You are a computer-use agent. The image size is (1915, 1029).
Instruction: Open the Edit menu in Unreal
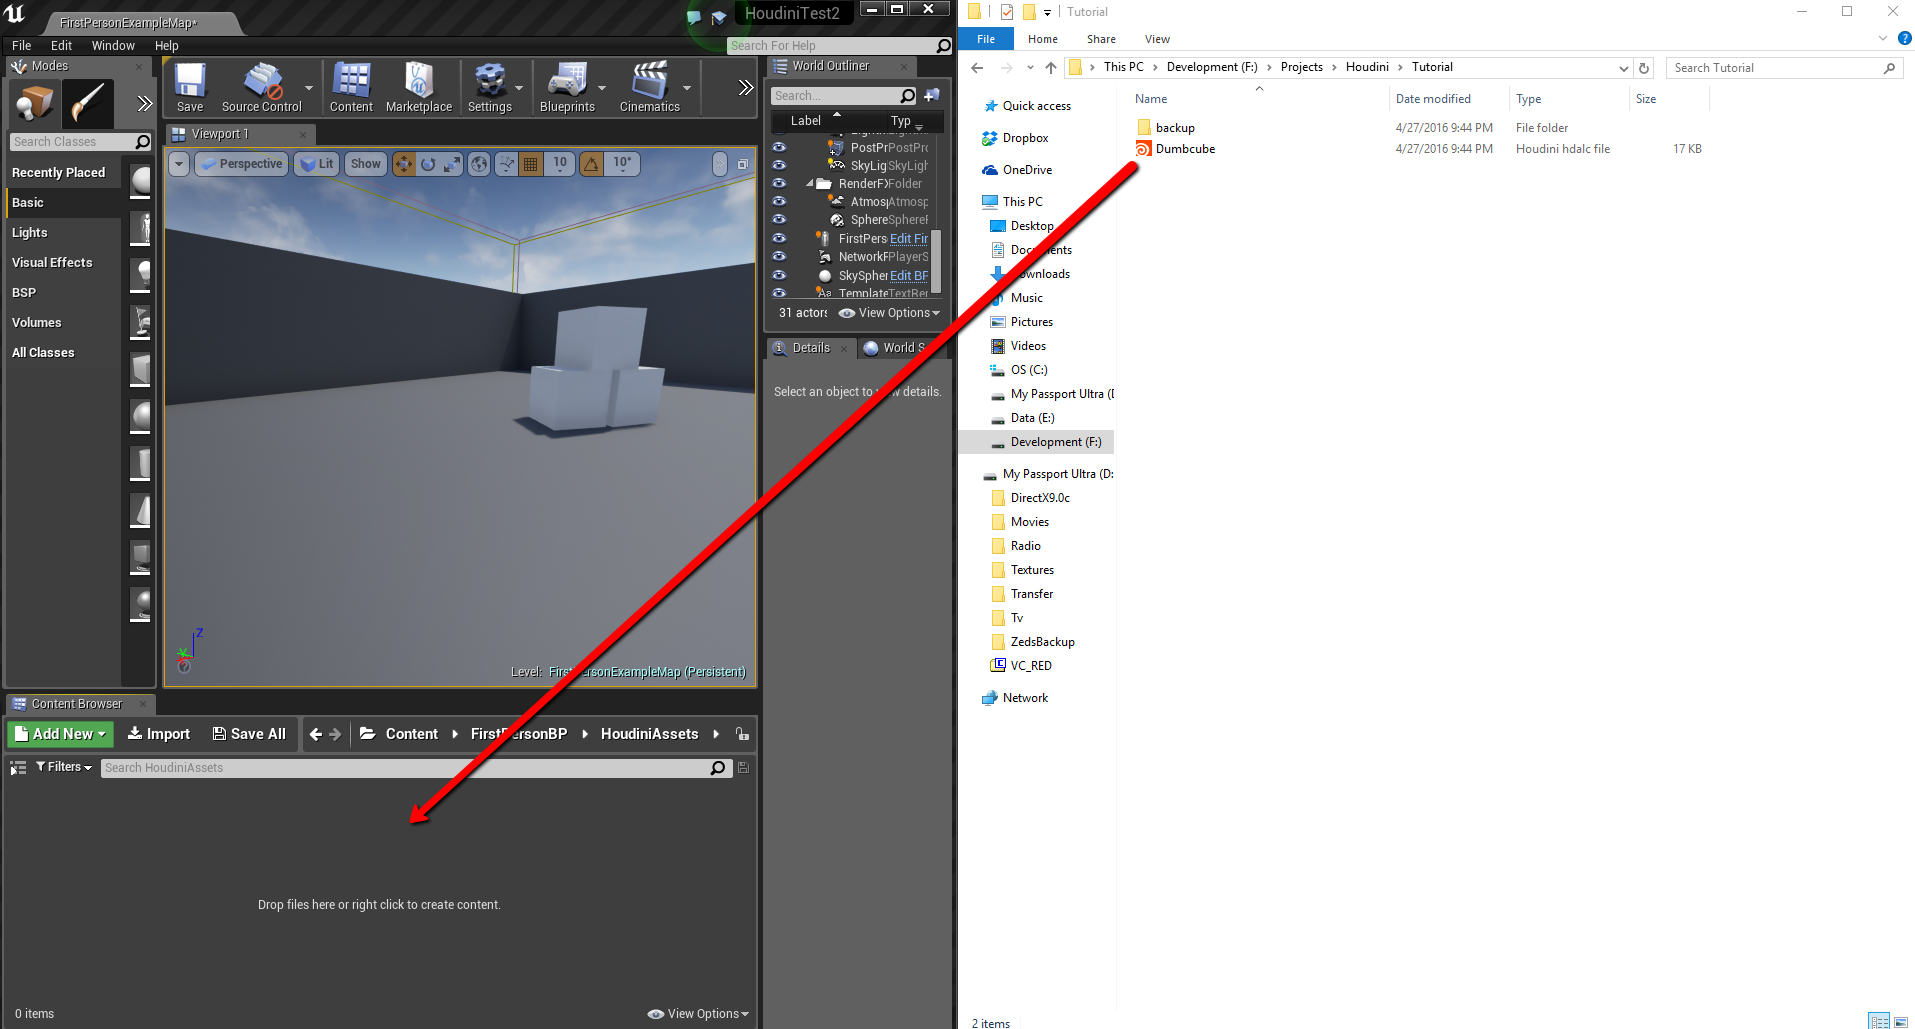(61, 46)
